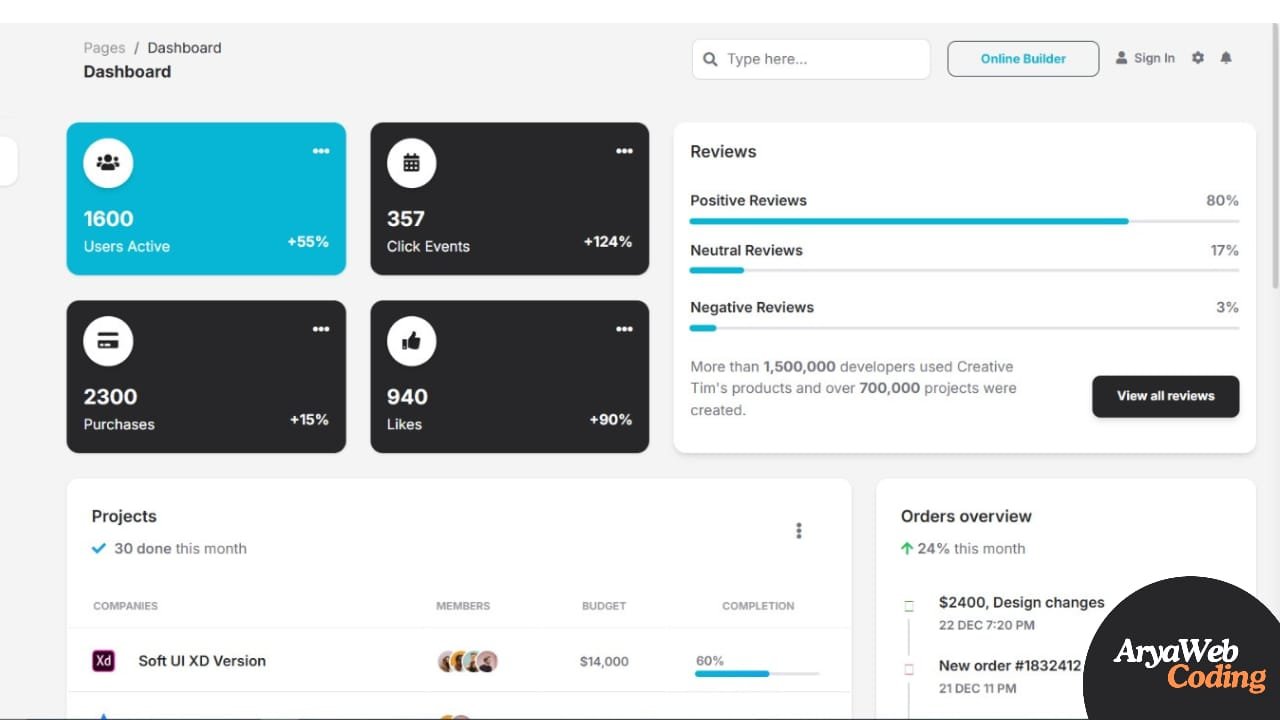Click the Likes thumbs-up icon
The image size is (1280, 720).
pyautogui.click(x=411, y=341)
